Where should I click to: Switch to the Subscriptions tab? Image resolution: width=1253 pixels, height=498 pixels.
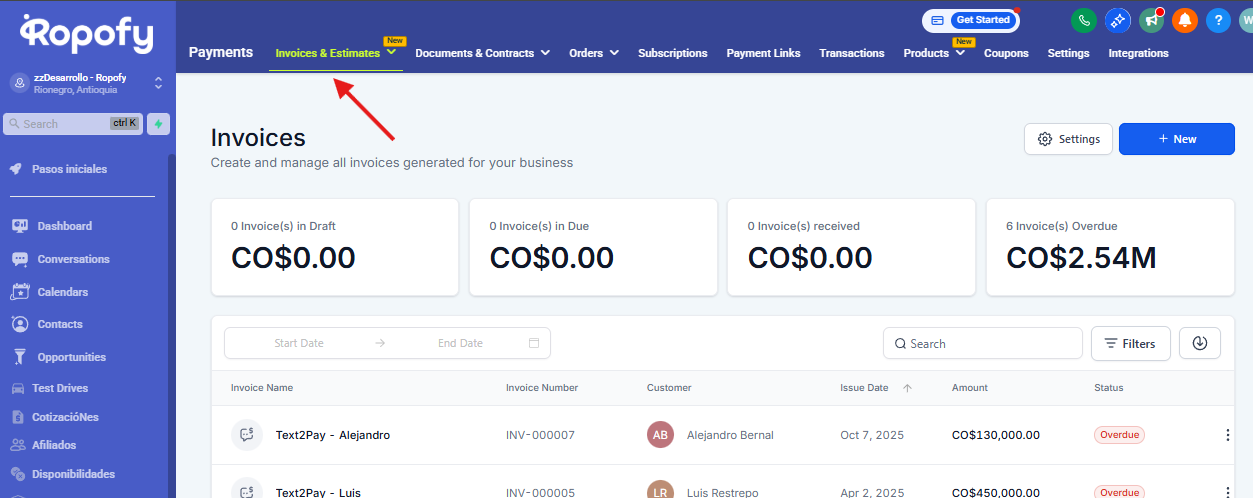[x=672, y=53]
